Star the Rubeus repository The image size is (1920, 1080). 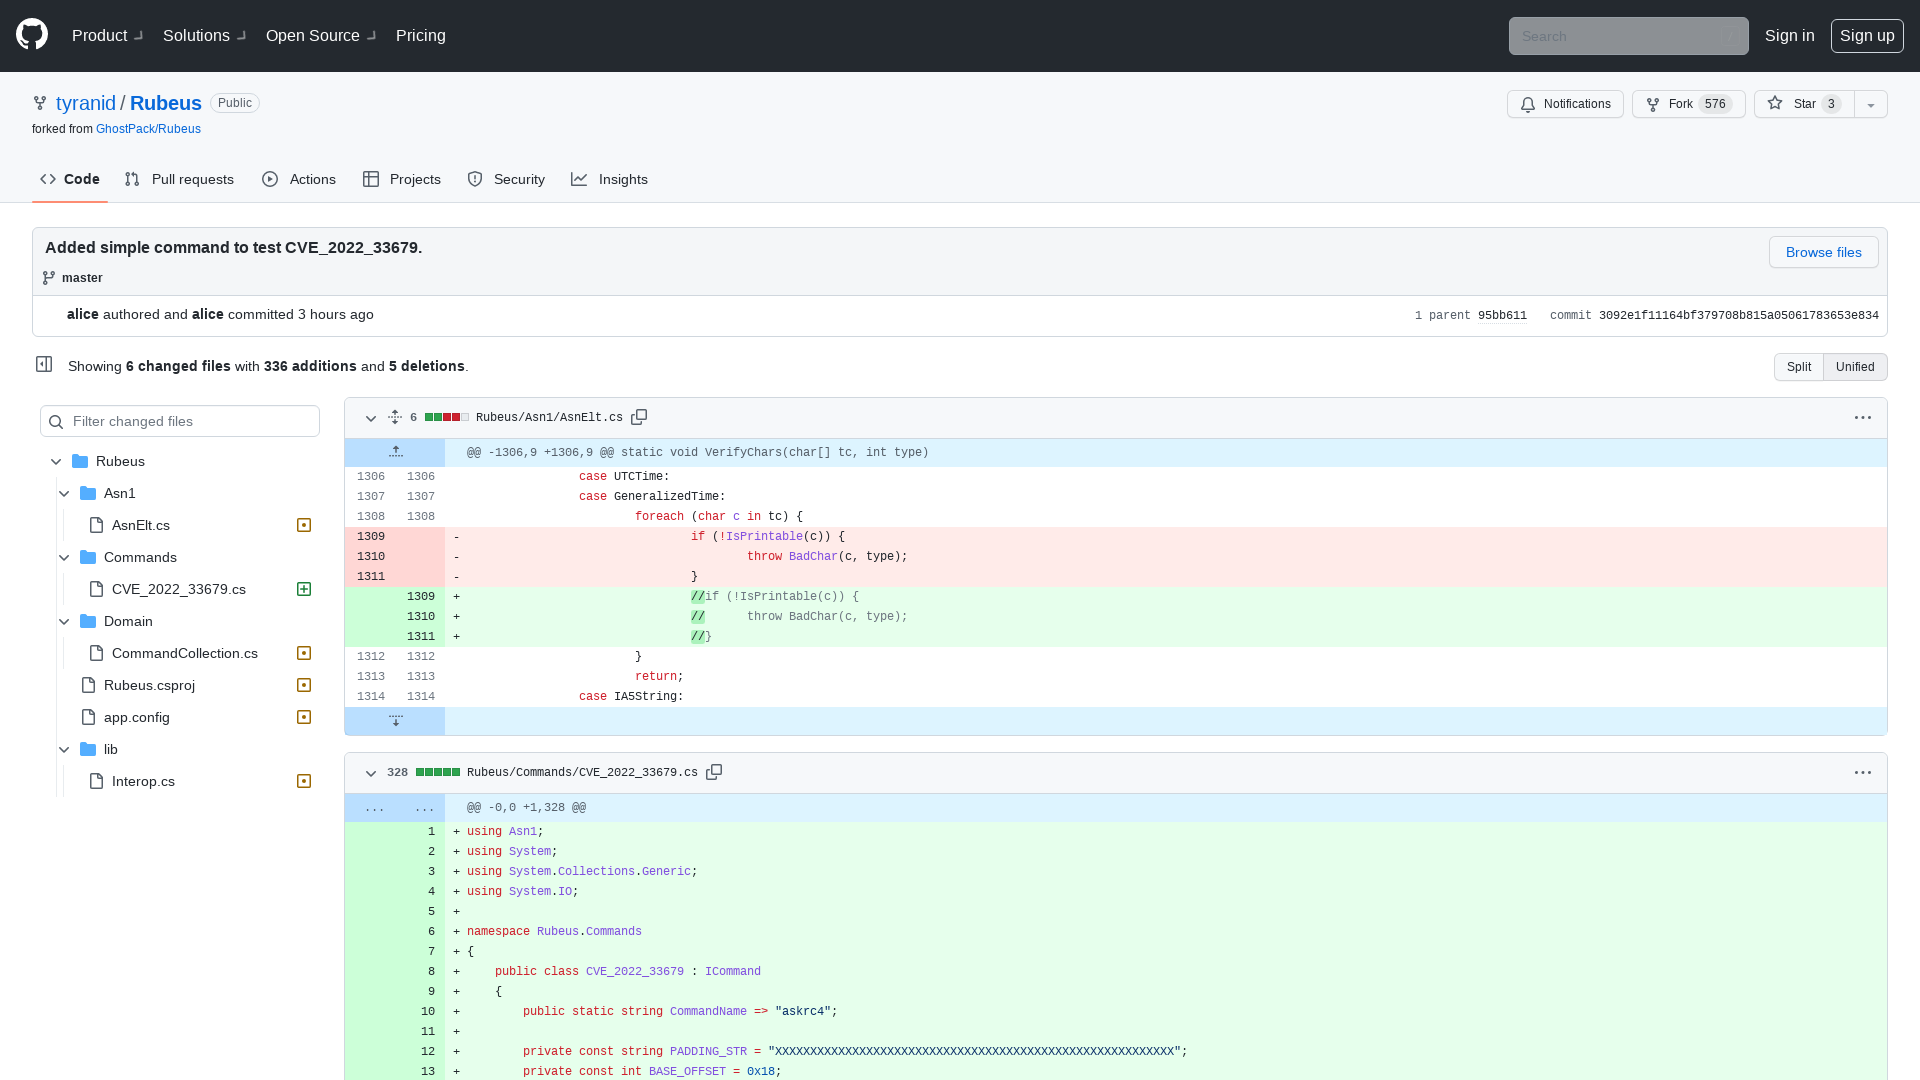(x=1802, y=104)
